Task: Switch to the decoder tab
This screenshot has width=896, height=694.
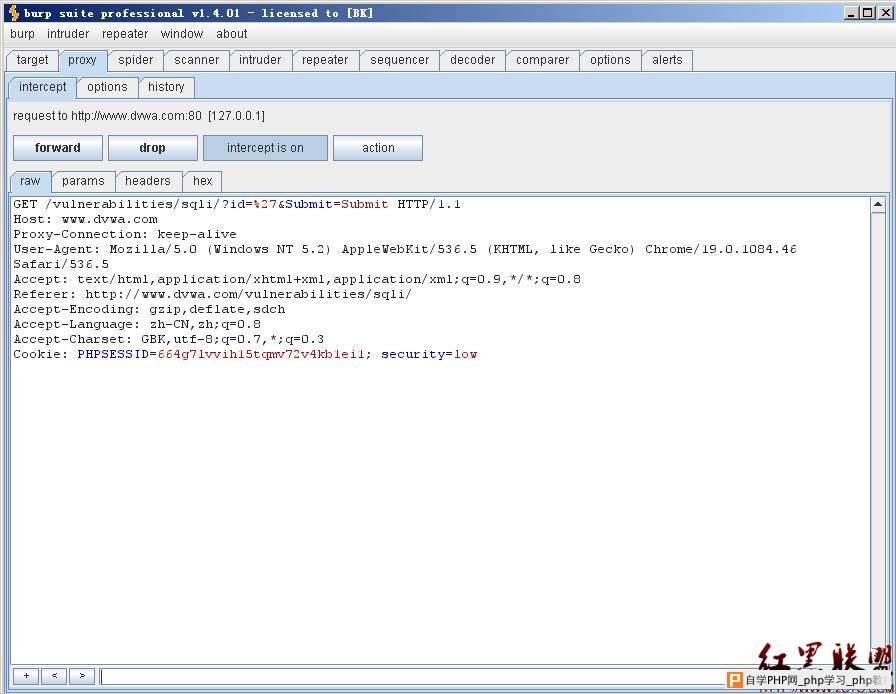Action: [x=473, y=60]
